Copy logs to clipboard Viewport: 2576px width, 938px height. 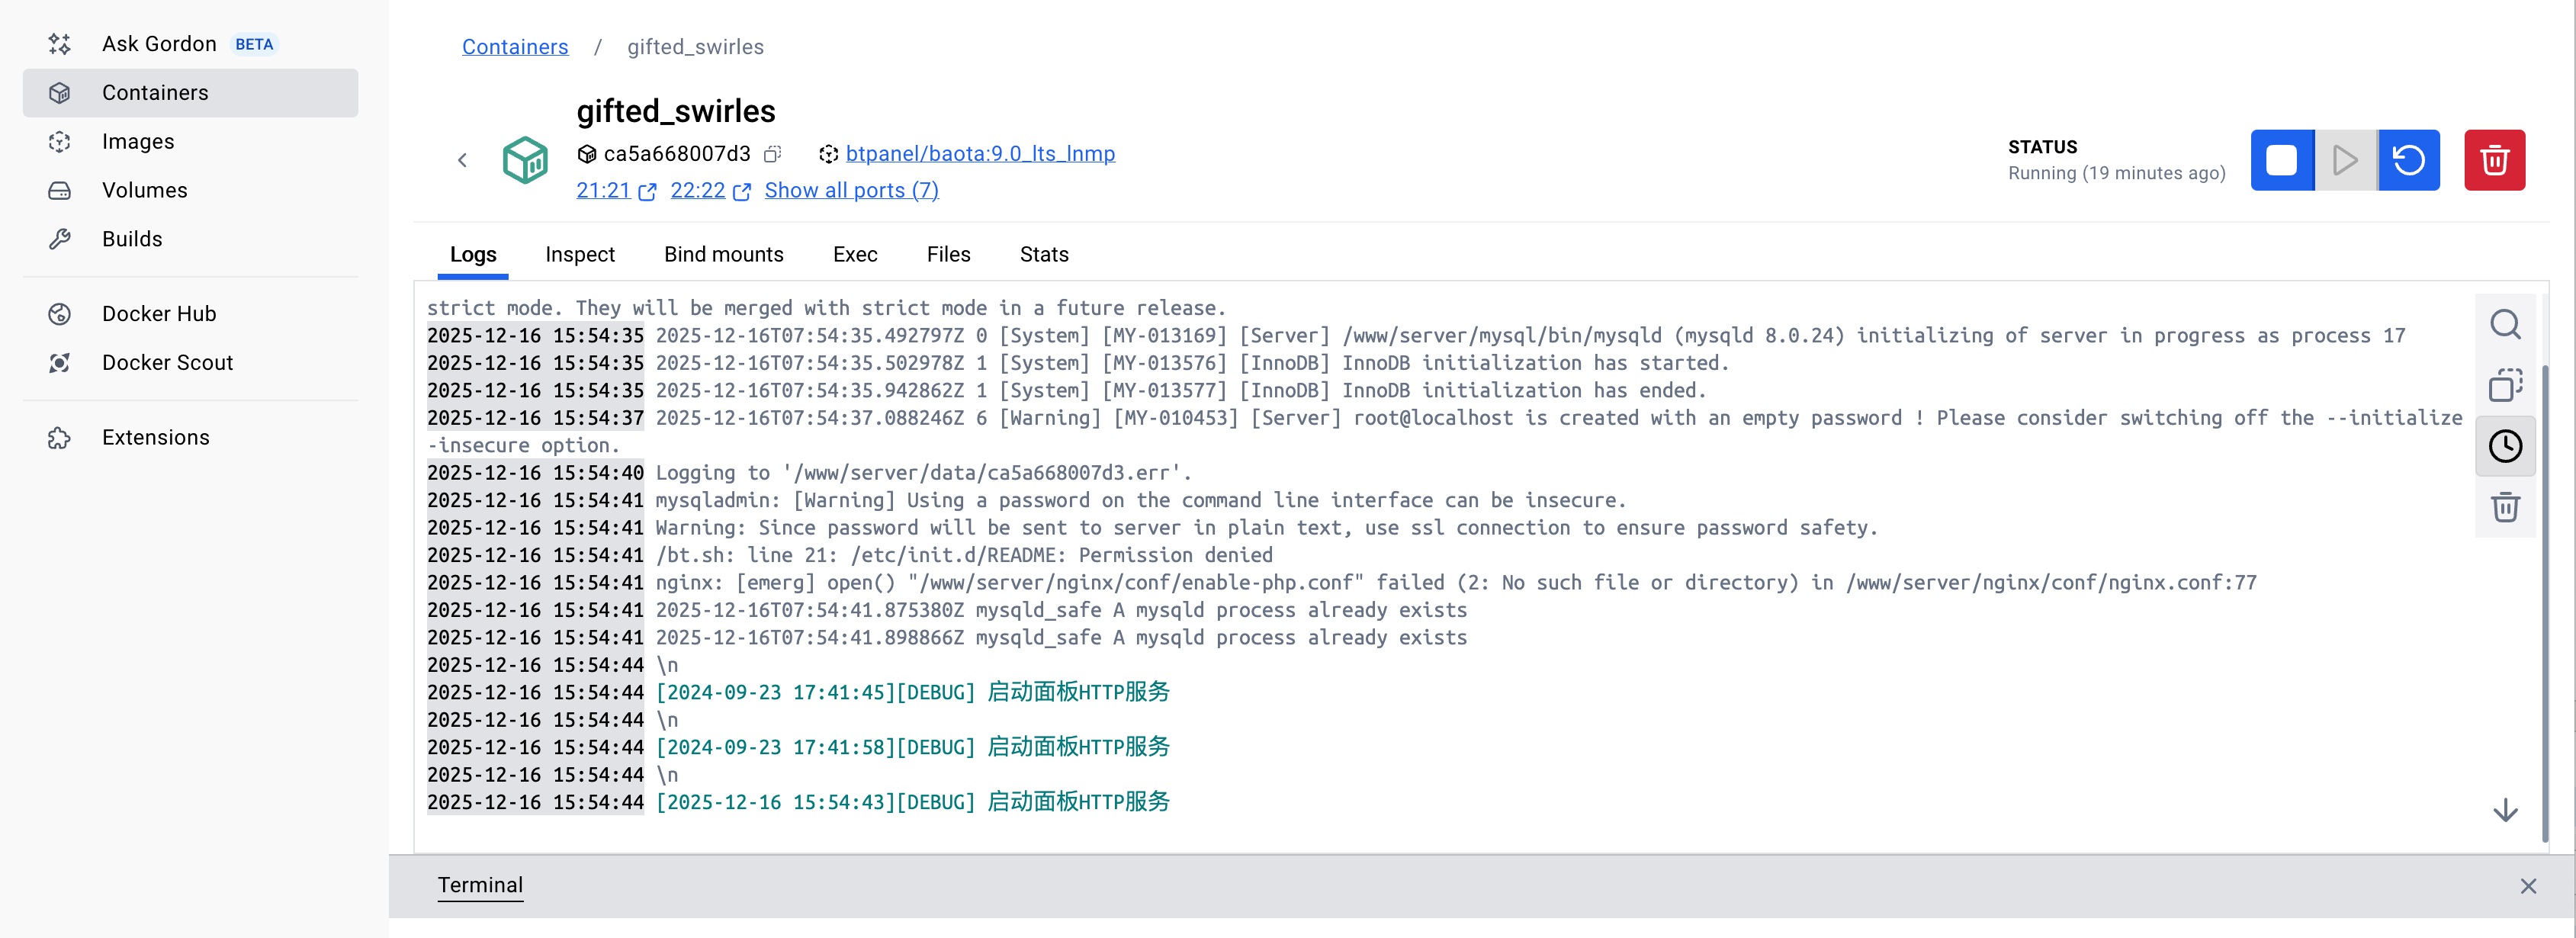pos(2504,385)
